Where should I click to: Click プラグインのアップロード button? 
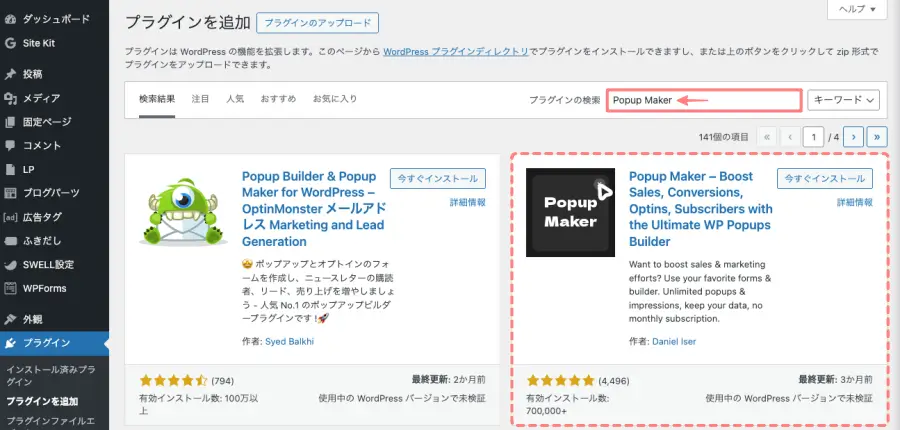tap(315, 21)
